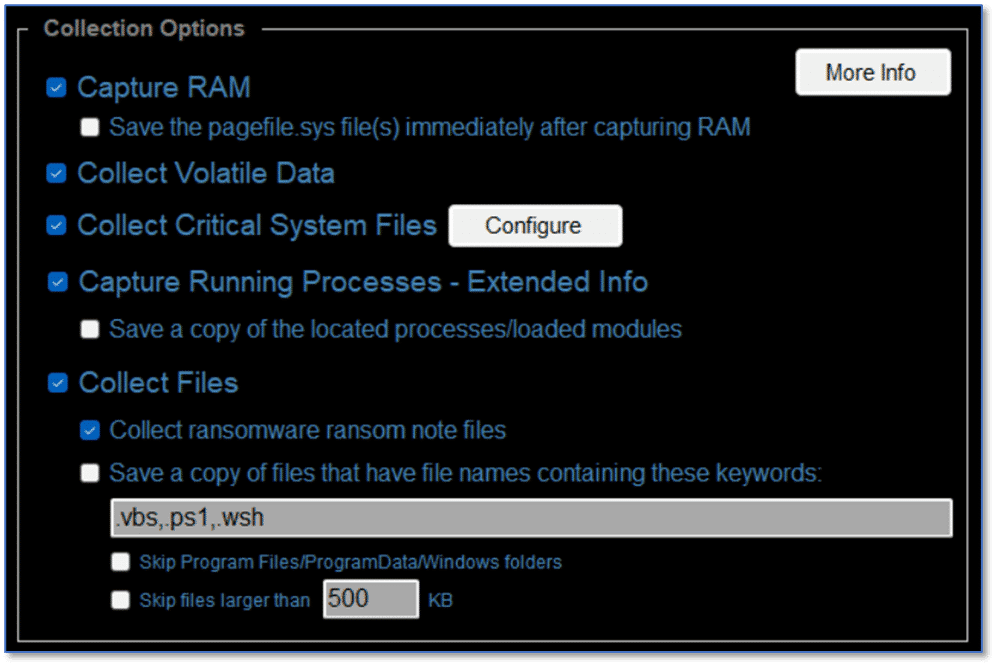Uncheck the Capture RAM checkbox

(57, 87)
